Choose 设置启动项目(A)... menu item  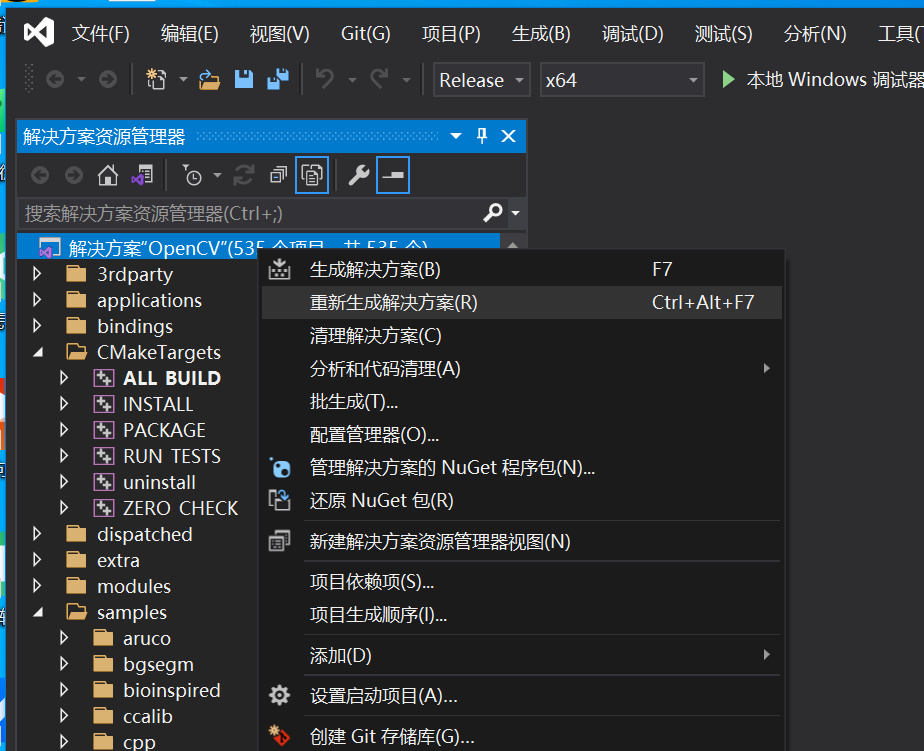point(522,696)
